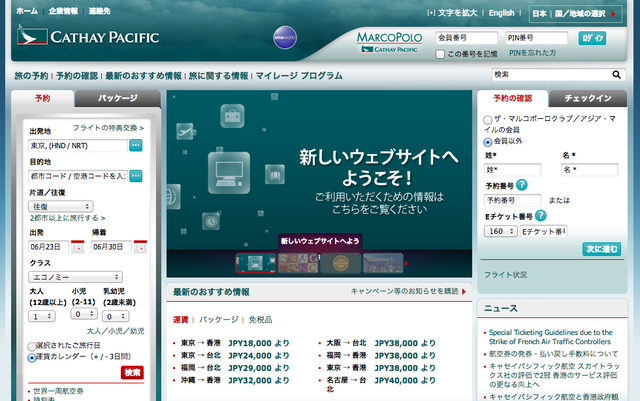Click the search magnifier icon

pyautogui.click(x=616, y=74)
